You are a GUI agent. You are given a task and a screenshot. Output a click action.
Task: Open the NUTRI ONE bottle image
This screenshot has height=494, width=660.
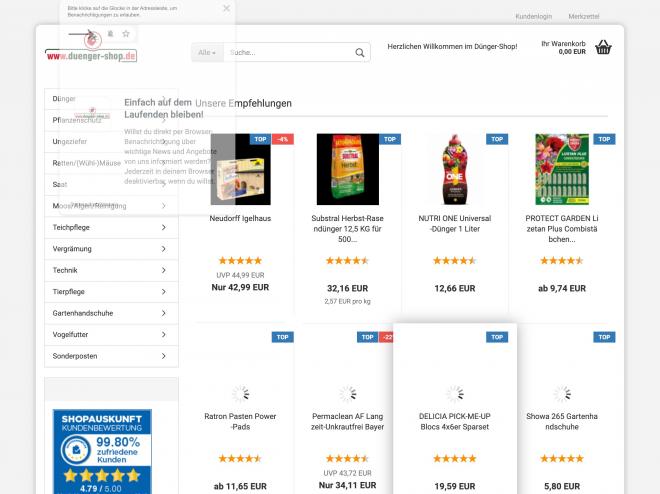pos(455,169)
